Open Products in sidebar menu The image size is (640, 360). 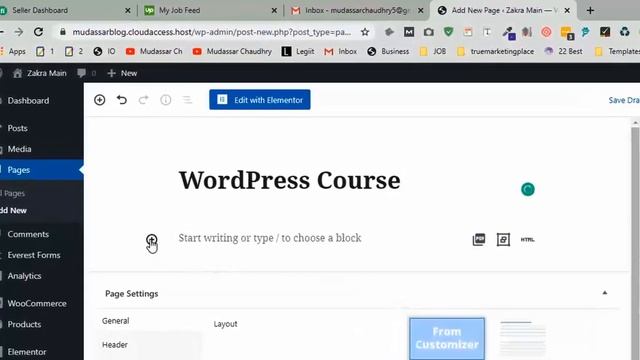click(x=24, y=324)
